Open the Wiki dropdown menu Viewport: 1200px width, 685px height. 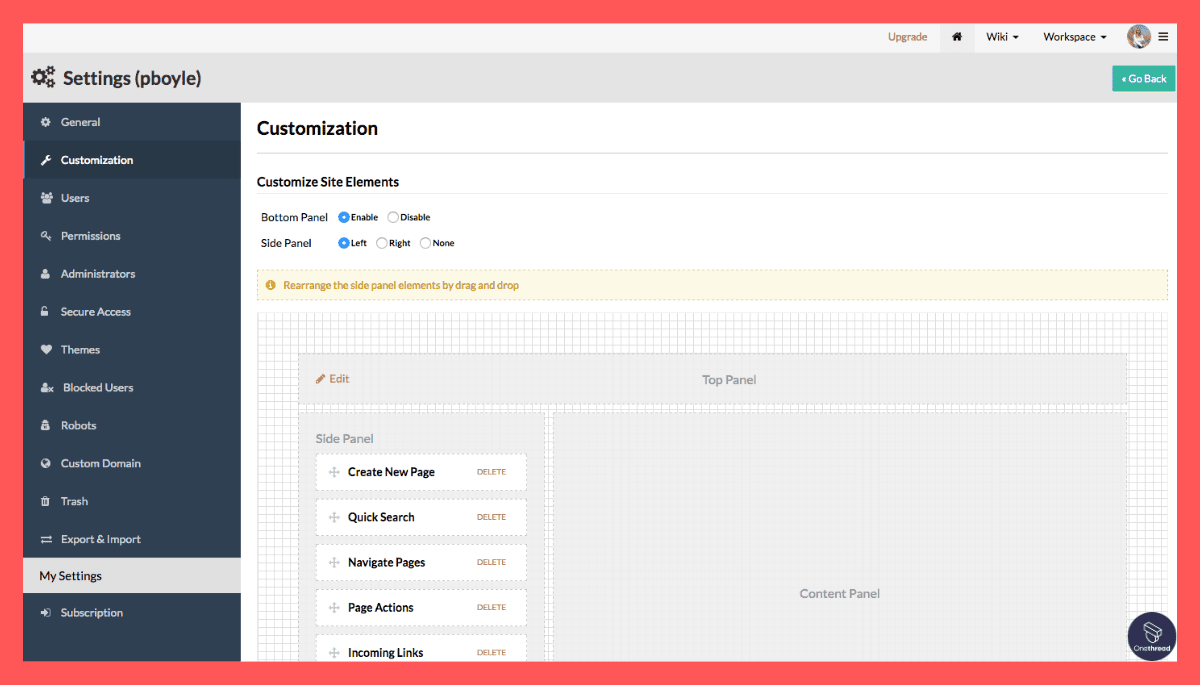click(1001, 36)
